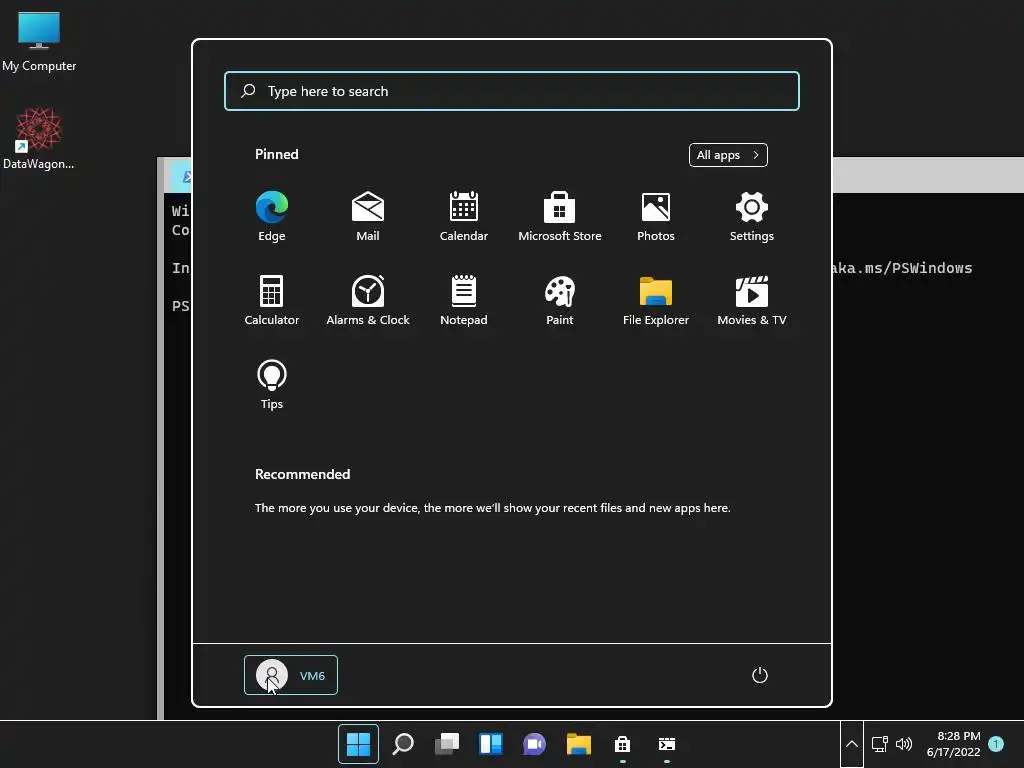Expand the All apps list
This screenshot has height=768, width=1024.
coord(728,155)
